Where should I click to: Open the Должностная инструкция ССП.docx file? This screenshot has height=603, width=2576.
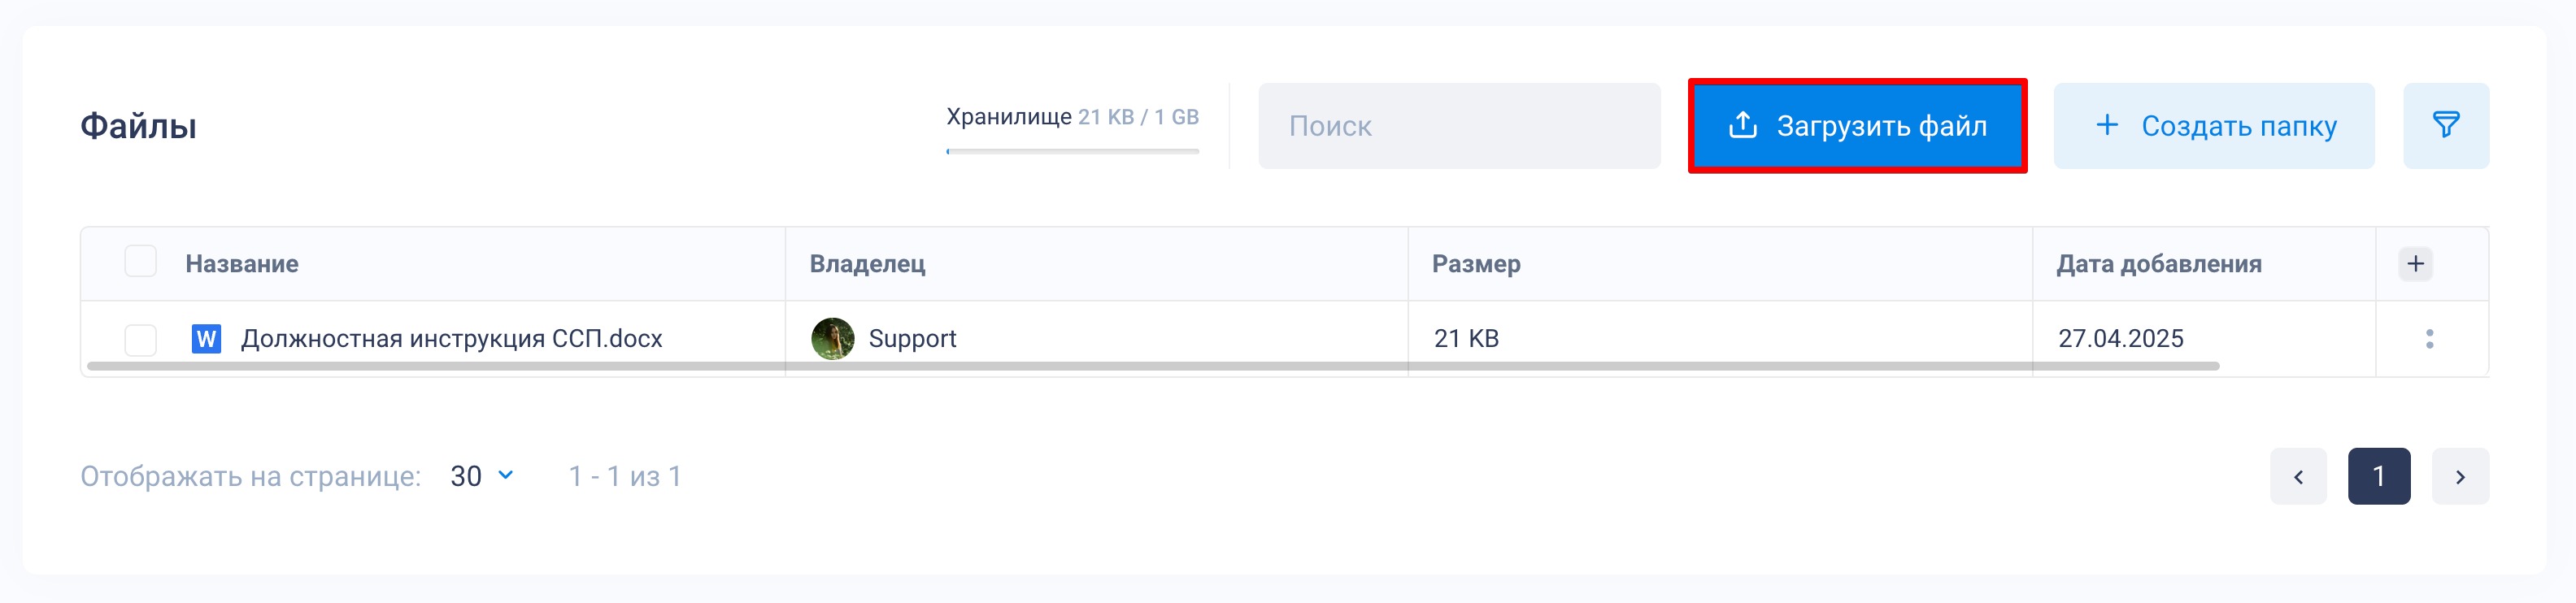(451, 339)
